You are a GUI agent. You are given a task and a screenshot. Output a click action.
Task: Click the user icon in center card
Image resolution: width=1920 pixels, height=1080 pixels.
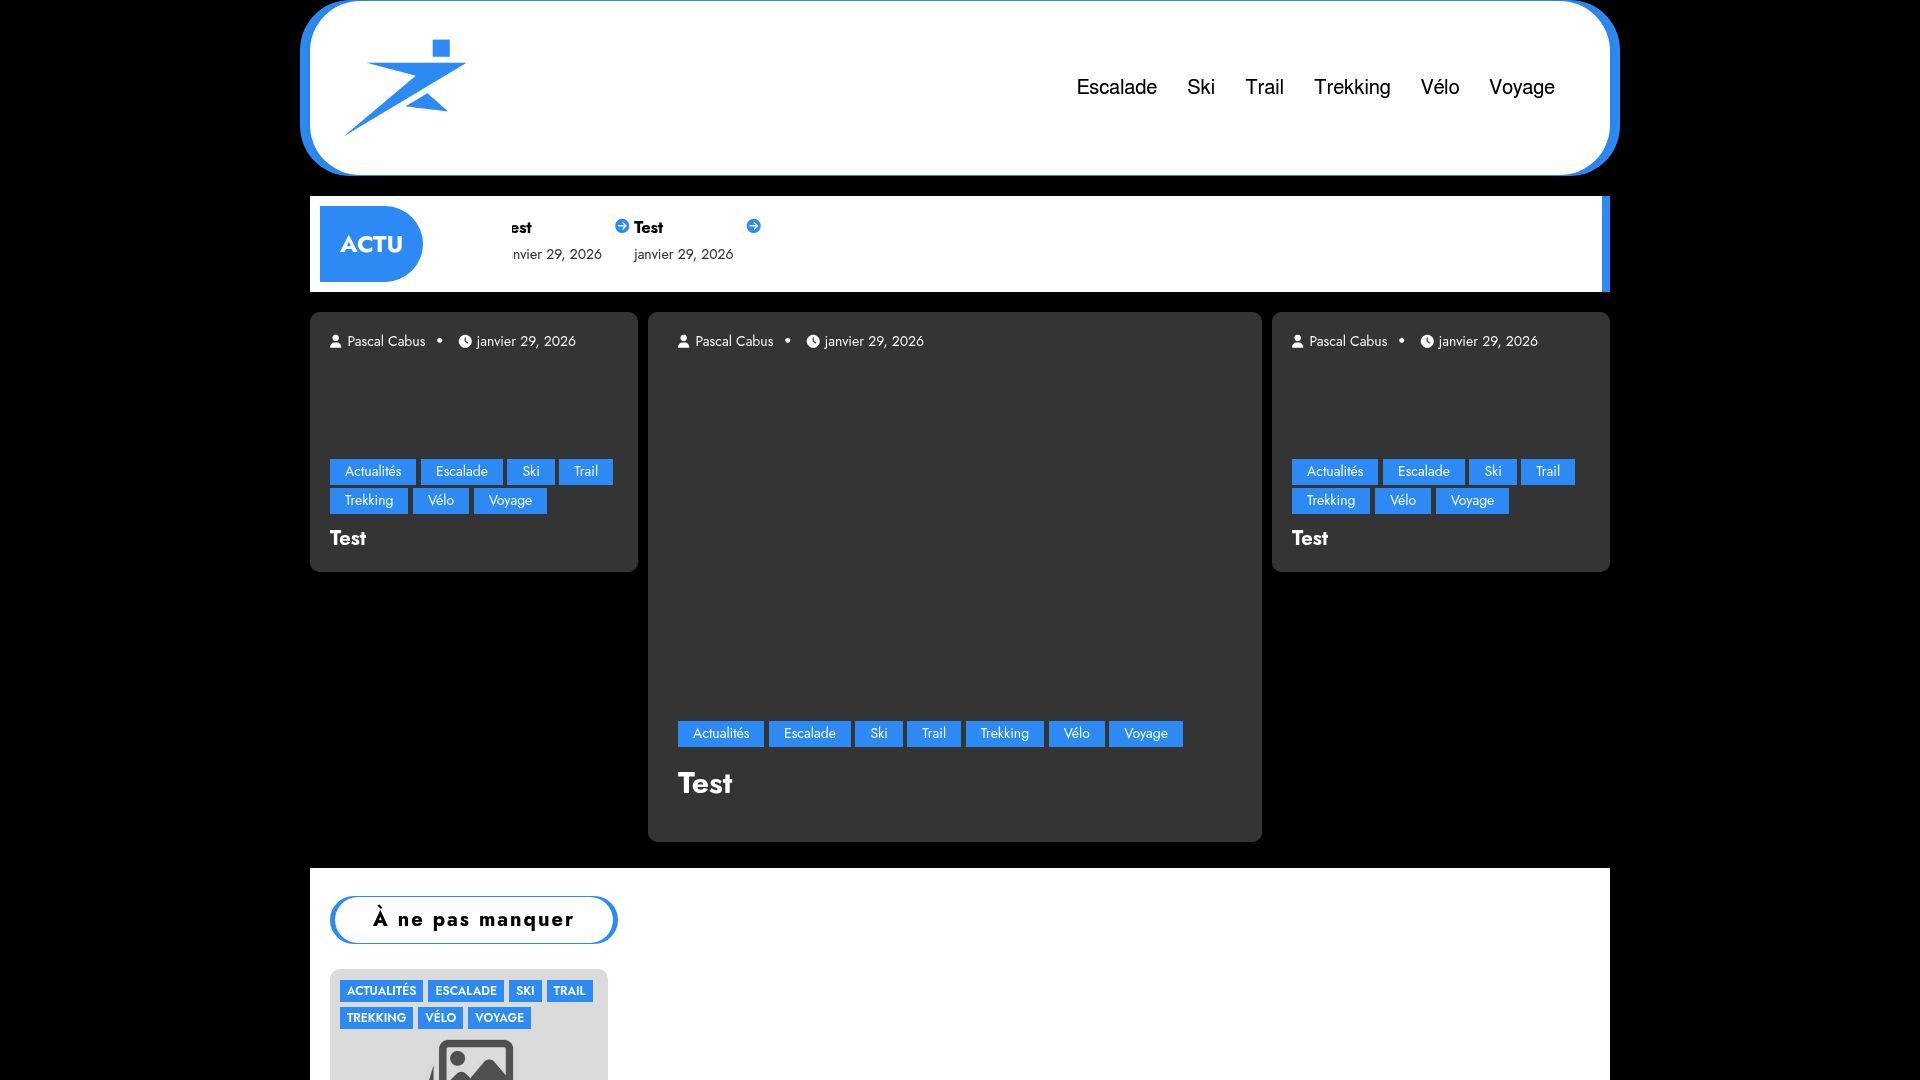click(x=684, y=341)
